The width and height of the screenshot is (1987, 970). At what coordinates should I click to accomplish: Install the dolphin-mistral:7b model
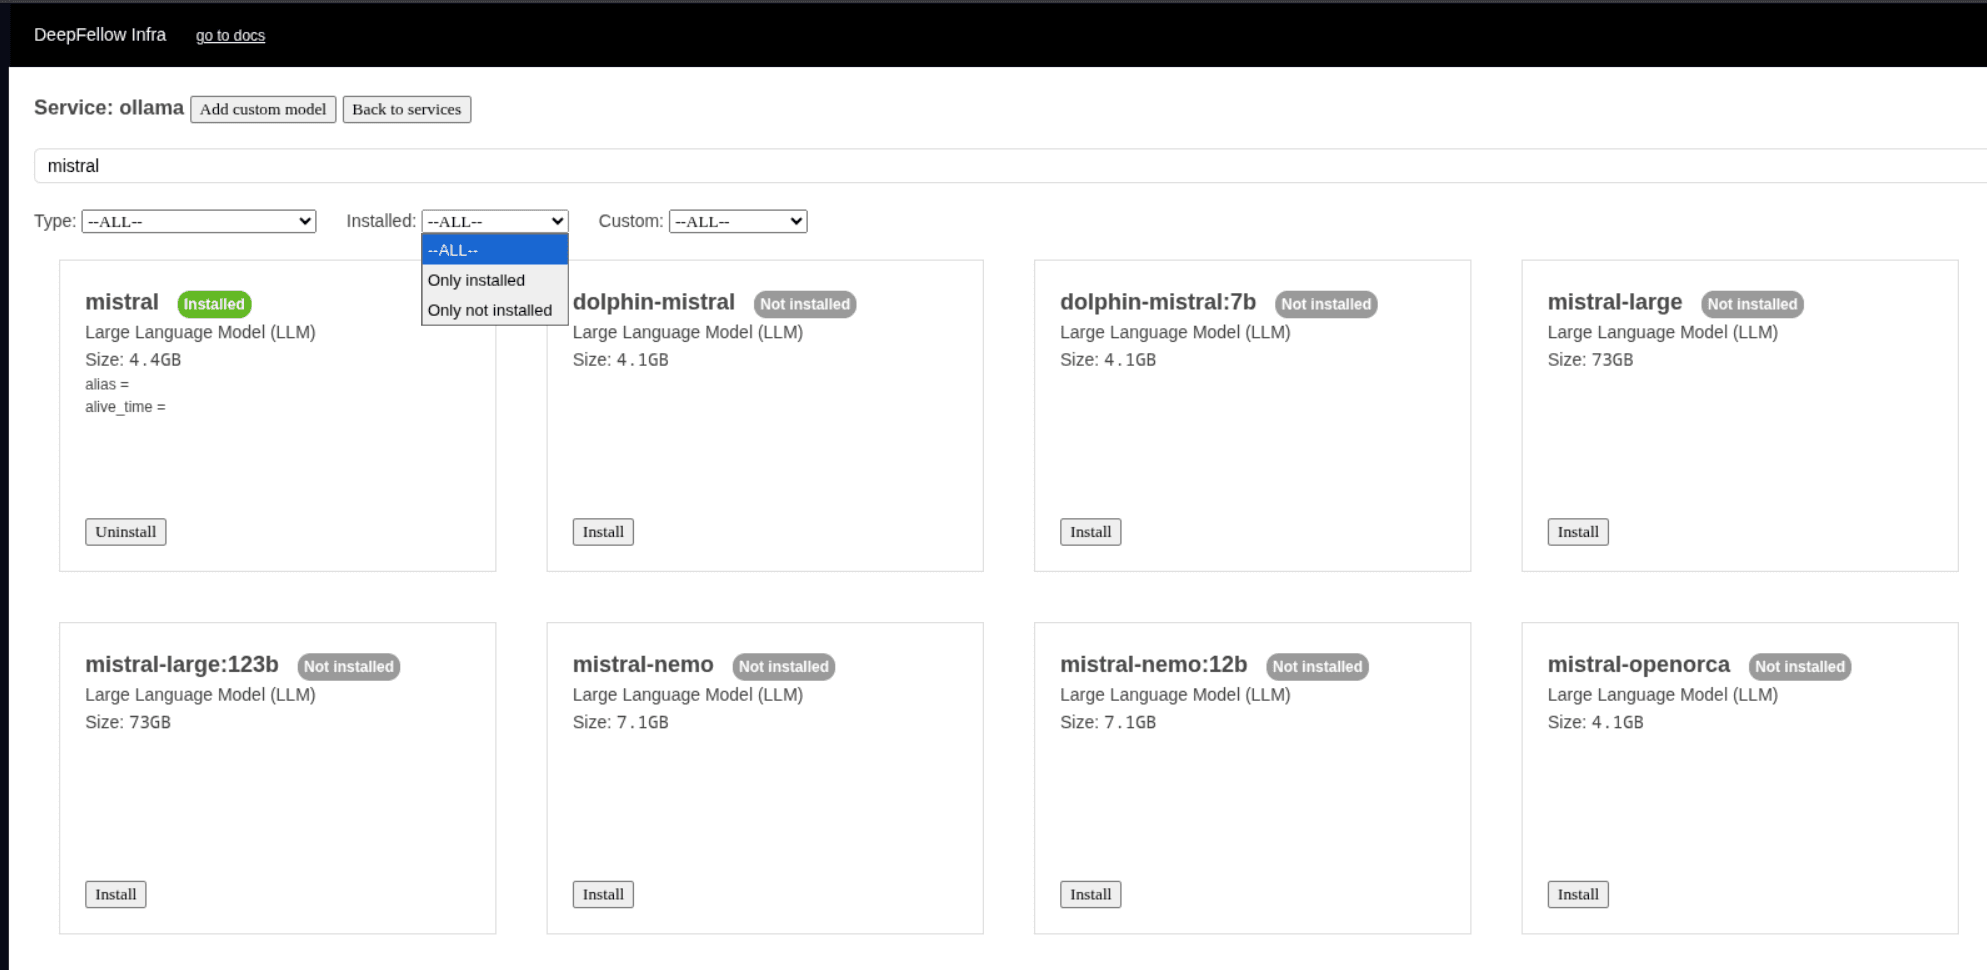pyautogui.click(x=1089, y=531)
